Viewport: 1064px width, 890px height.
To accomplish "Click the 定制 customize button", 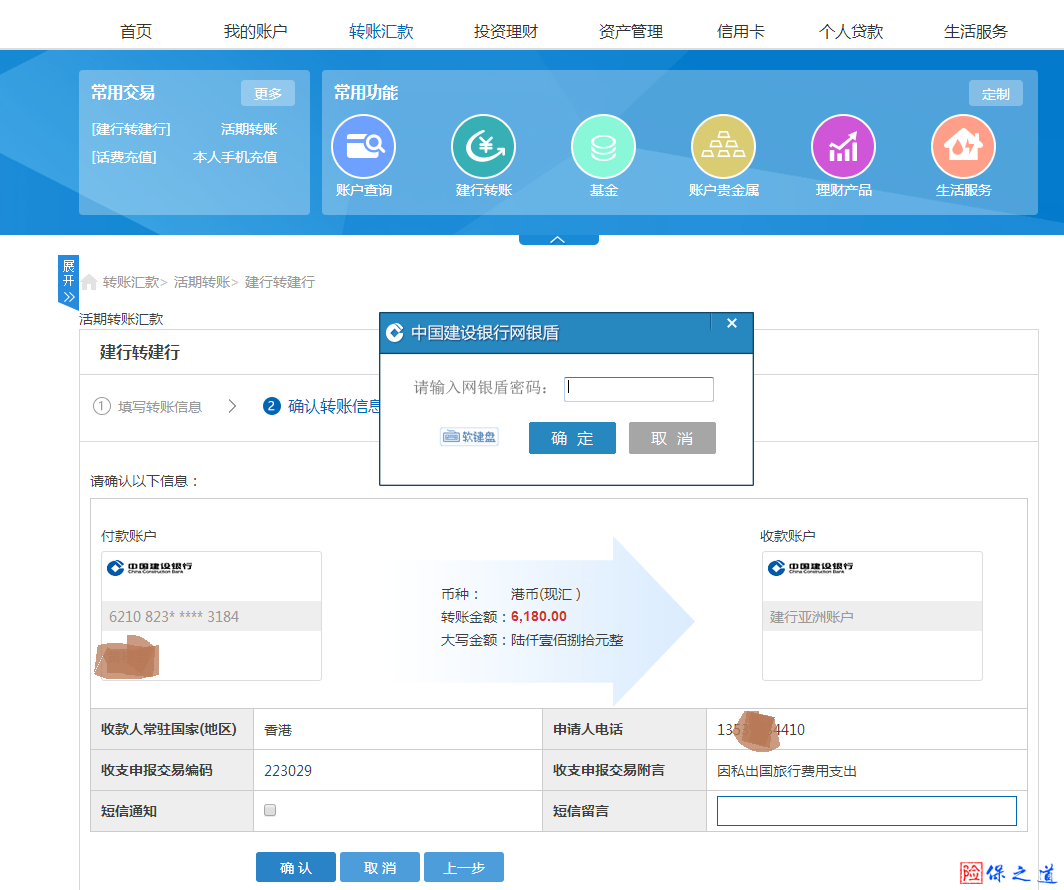I will pos(995,94).
